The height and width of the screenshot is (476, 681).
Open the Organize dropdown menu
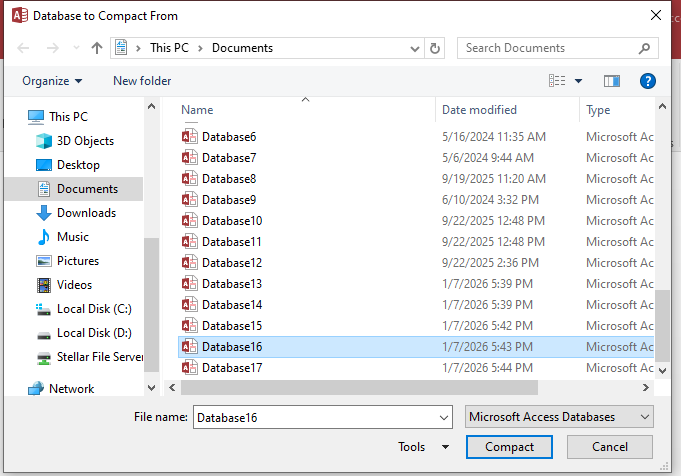[x=52, y=81]
